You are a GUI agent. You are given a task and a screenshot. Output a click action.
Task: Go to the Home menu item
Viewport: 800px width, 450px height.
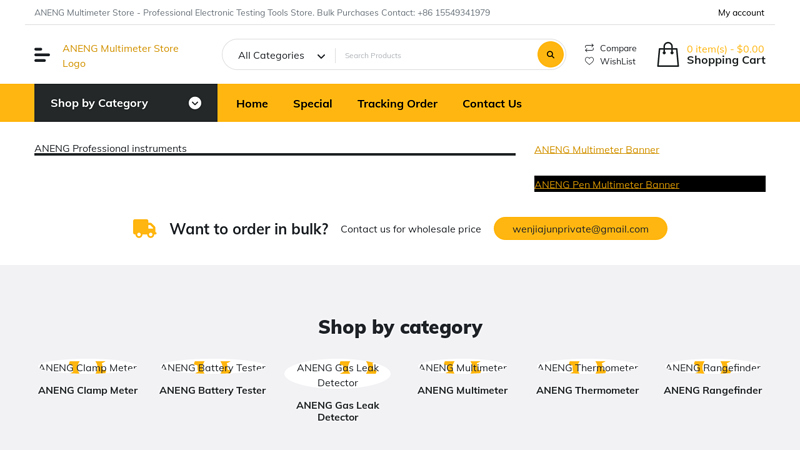252,104
